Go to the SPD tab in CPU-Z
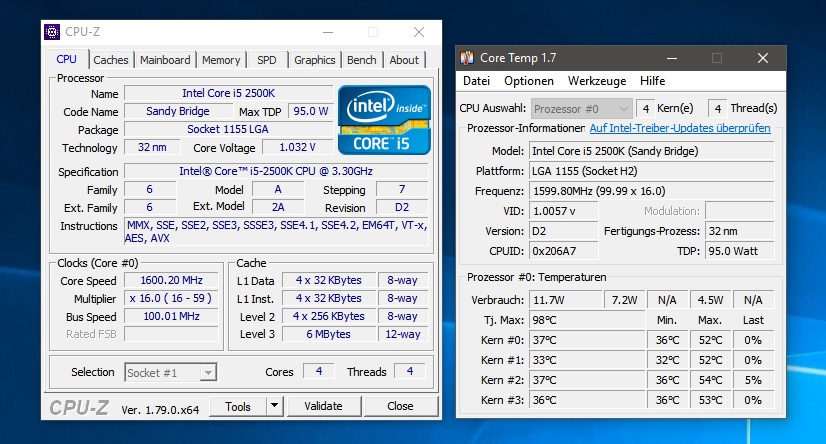 [x=267, y=60]
